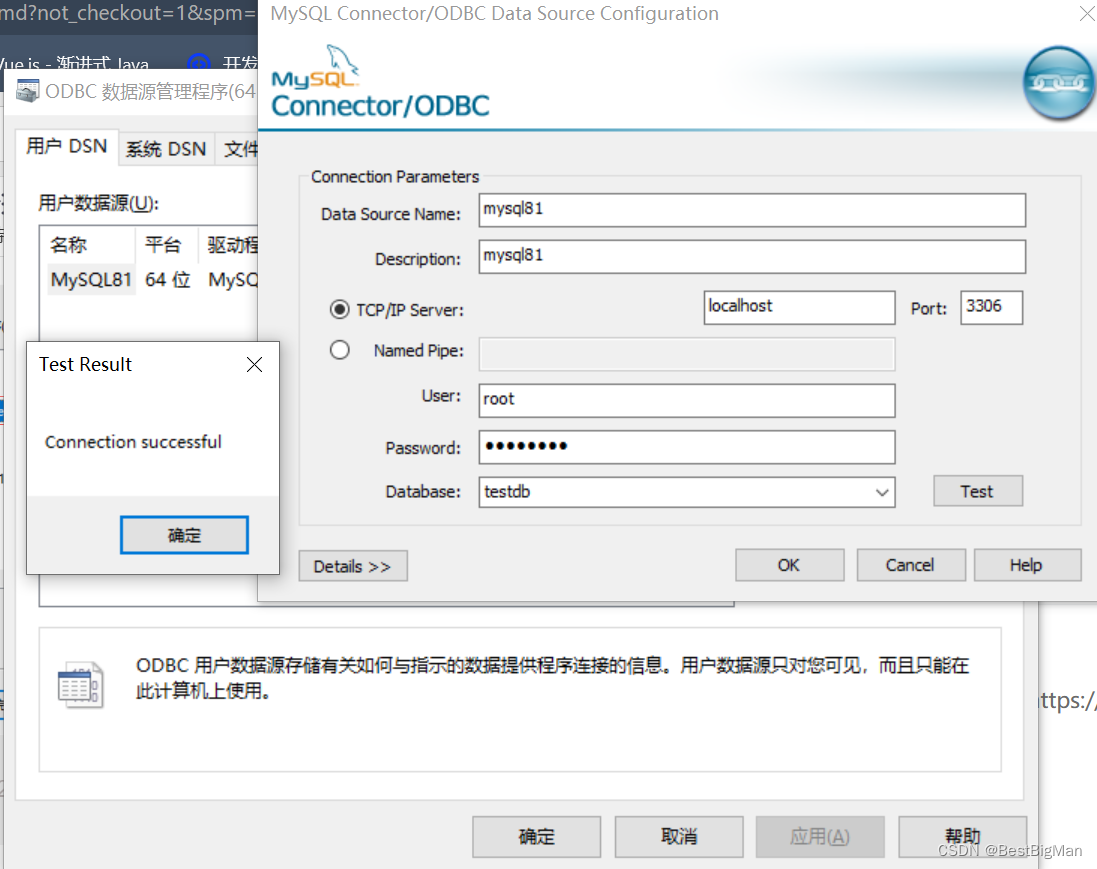
Task: Dismiss Test Result with 确定 button
Action: pos(185,535)
